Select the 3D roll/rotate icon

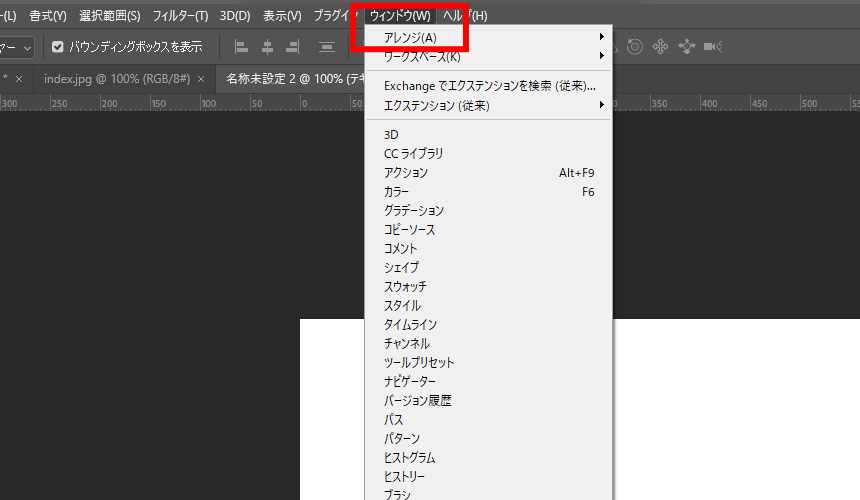[634, 47]
